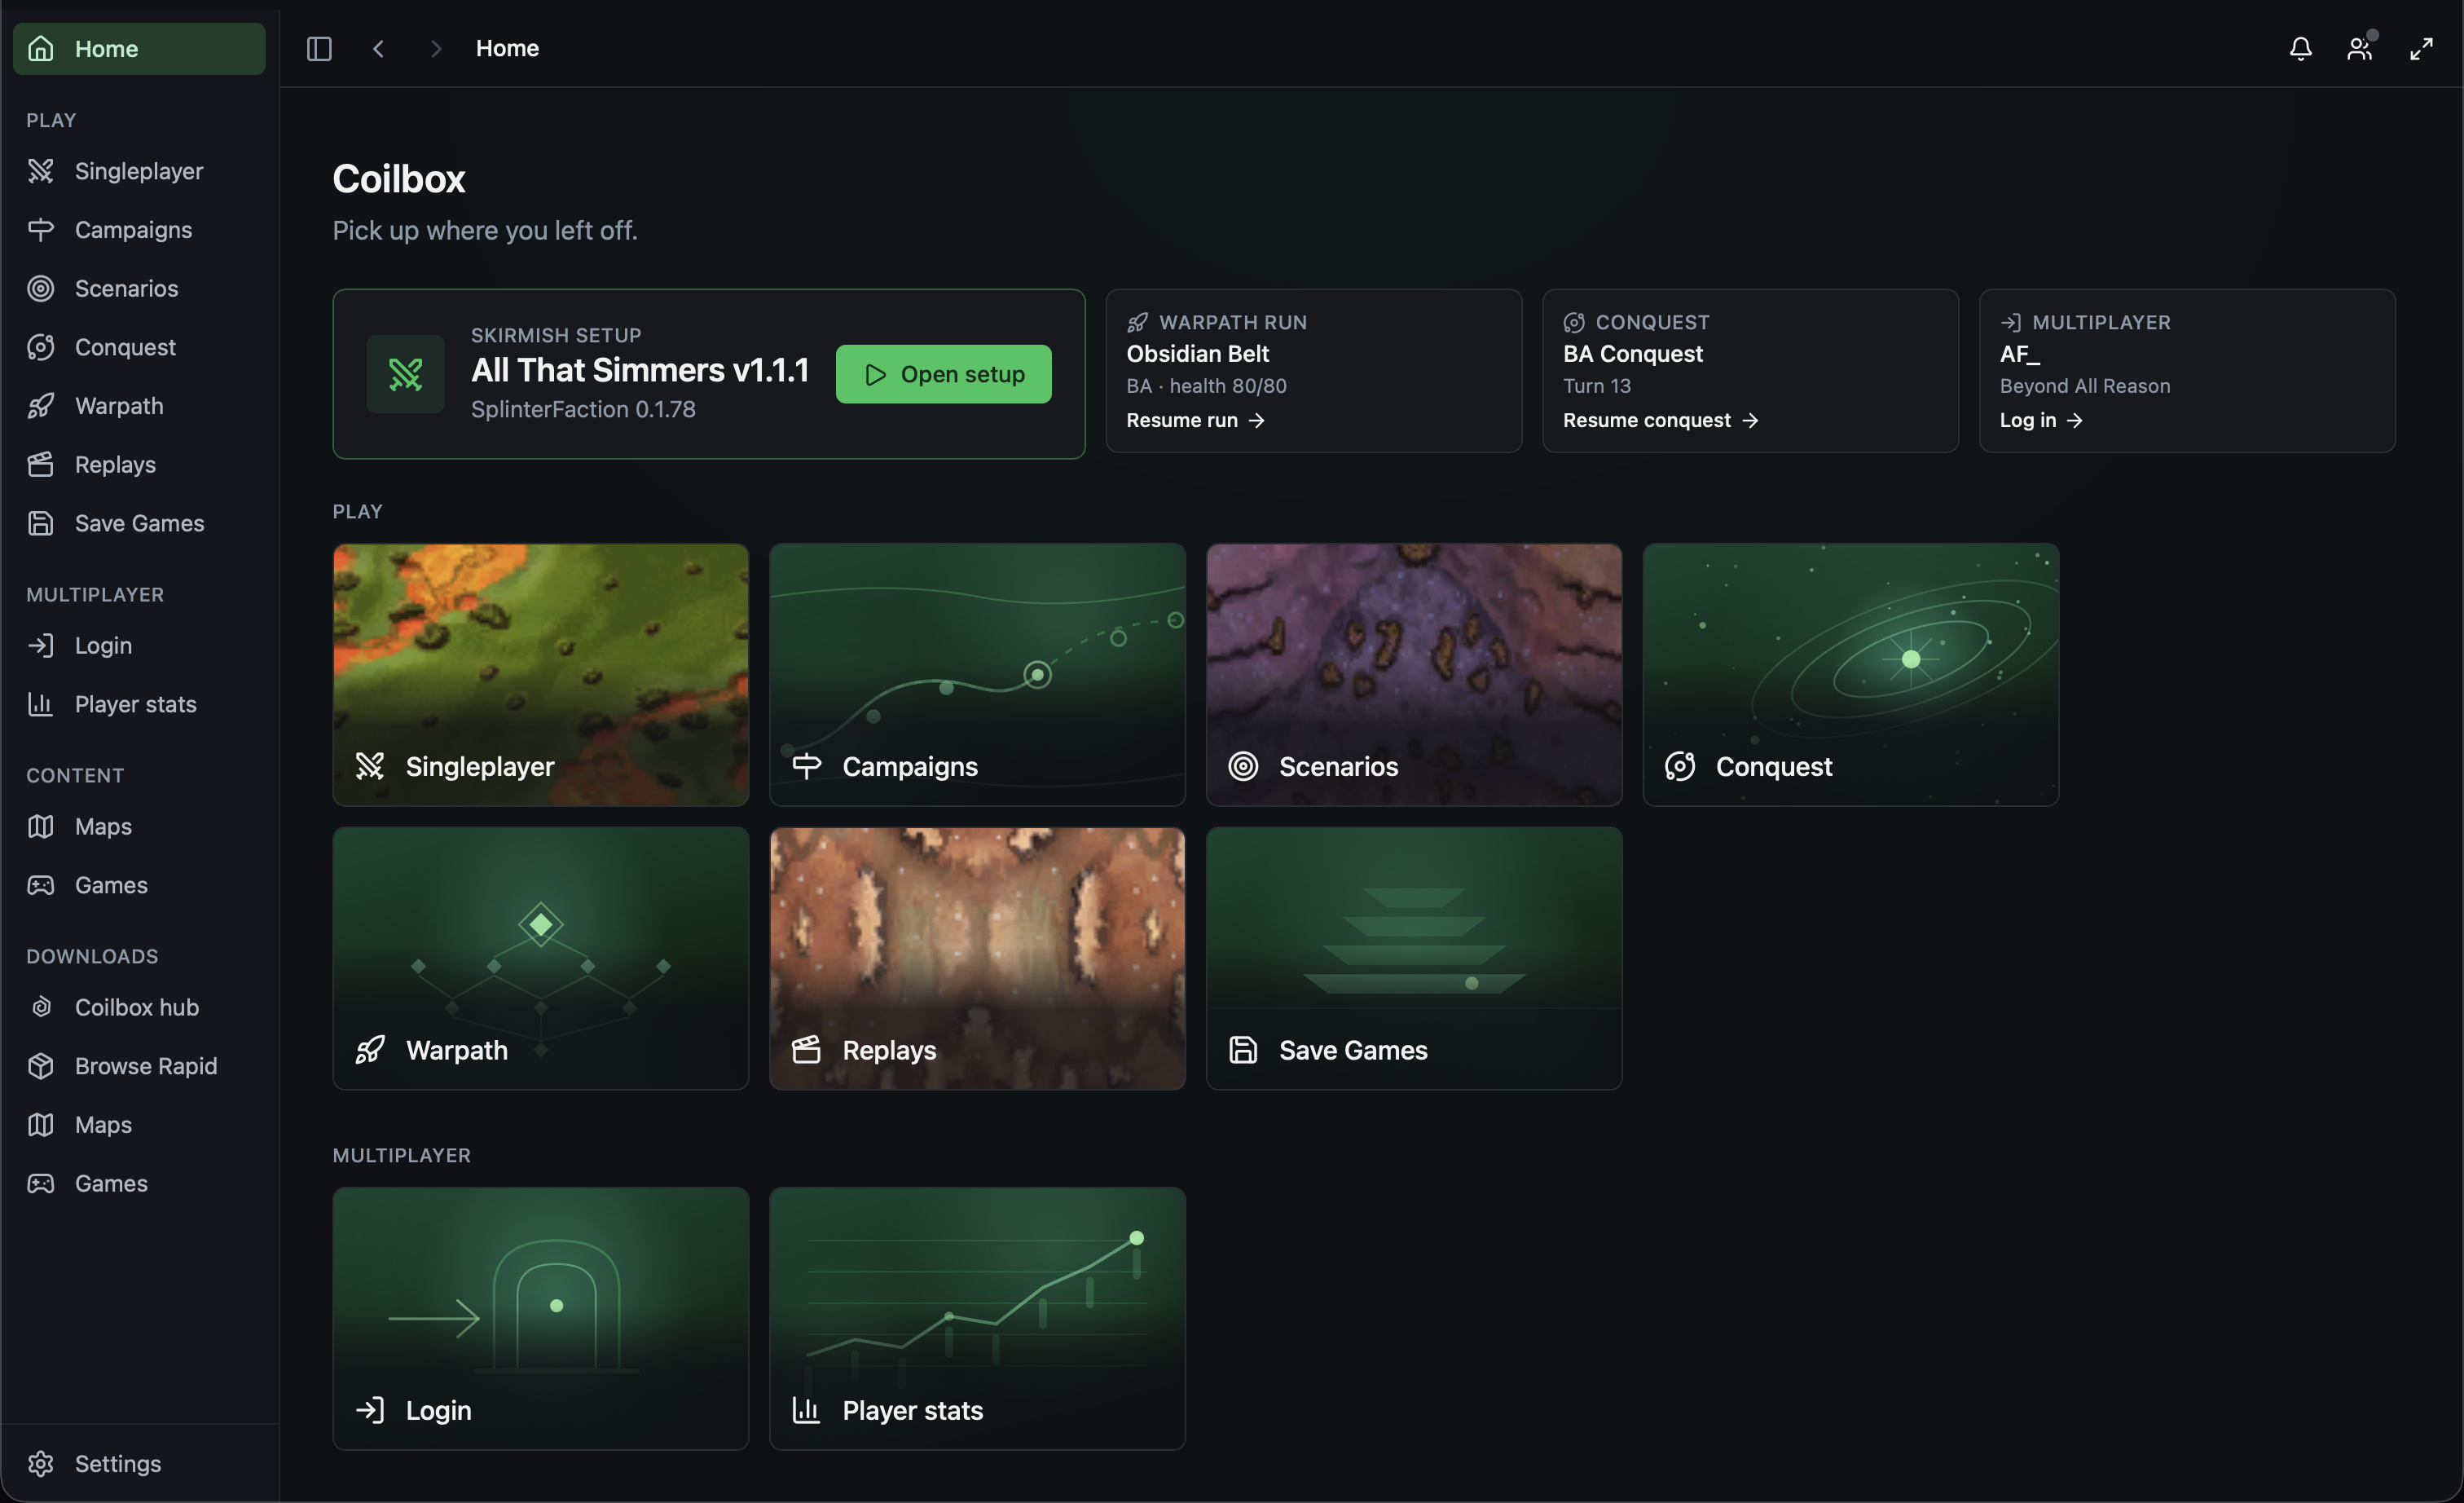Click the BA Conquest title text
This screenshot has height=1503, width=2464.
(1632, 353)
